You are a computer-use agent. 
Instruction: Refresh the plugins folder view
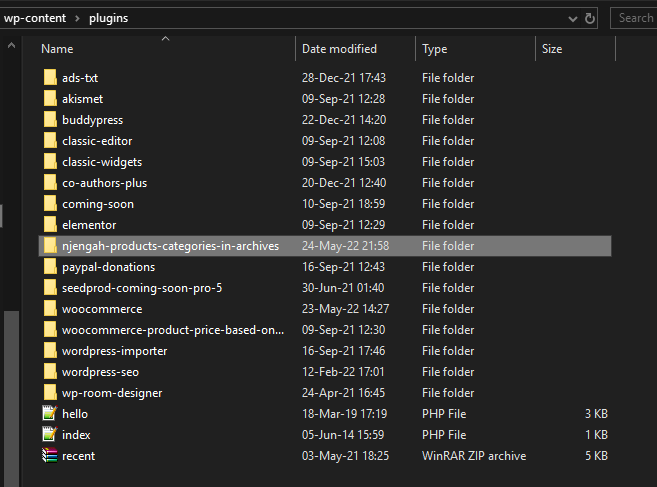(x=590, y=18)
